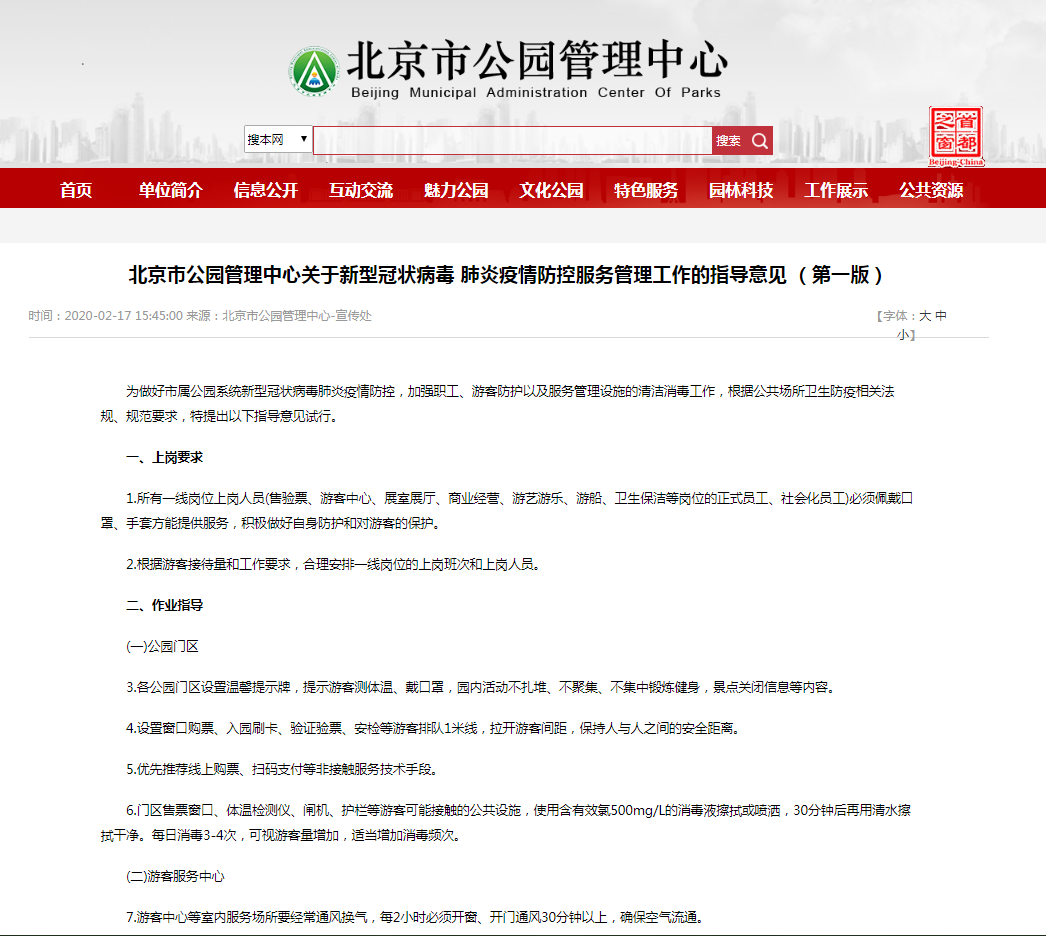Click the article title about 新型冠状病毒 指导意见
Image resolution: width=1046 pixels, height=936 pixels.
(506, 275)
